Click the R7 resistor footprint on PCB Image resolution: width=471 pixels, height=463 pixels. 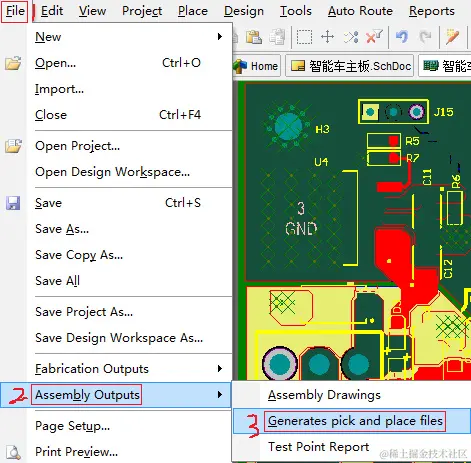point(383,158)
